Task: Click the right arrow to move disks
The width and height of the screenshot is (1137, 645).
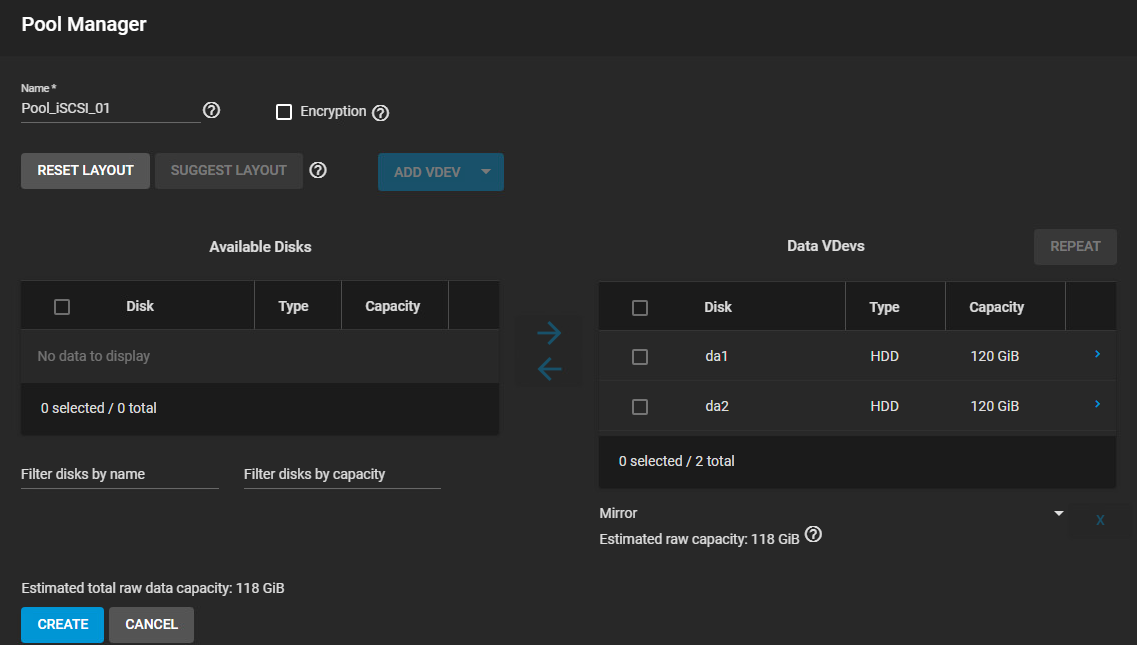Action: pos(548,332)
